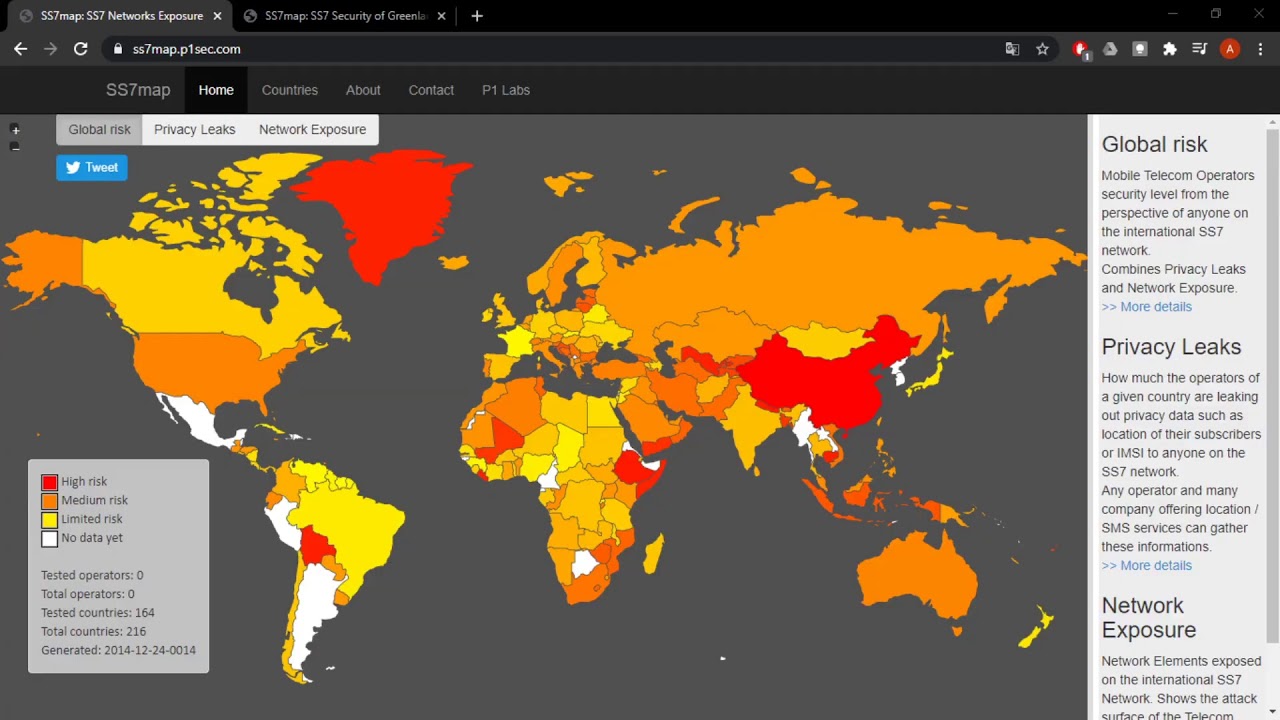Switch map to Network Exposure view
1280x720 pixels.
point(312,129)
